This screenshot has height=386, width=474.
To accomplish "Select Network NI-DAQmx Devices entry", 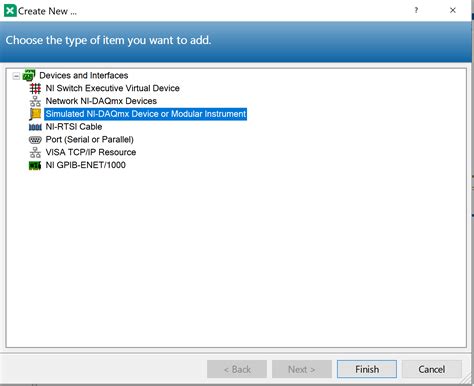I will tap(101, 101).
